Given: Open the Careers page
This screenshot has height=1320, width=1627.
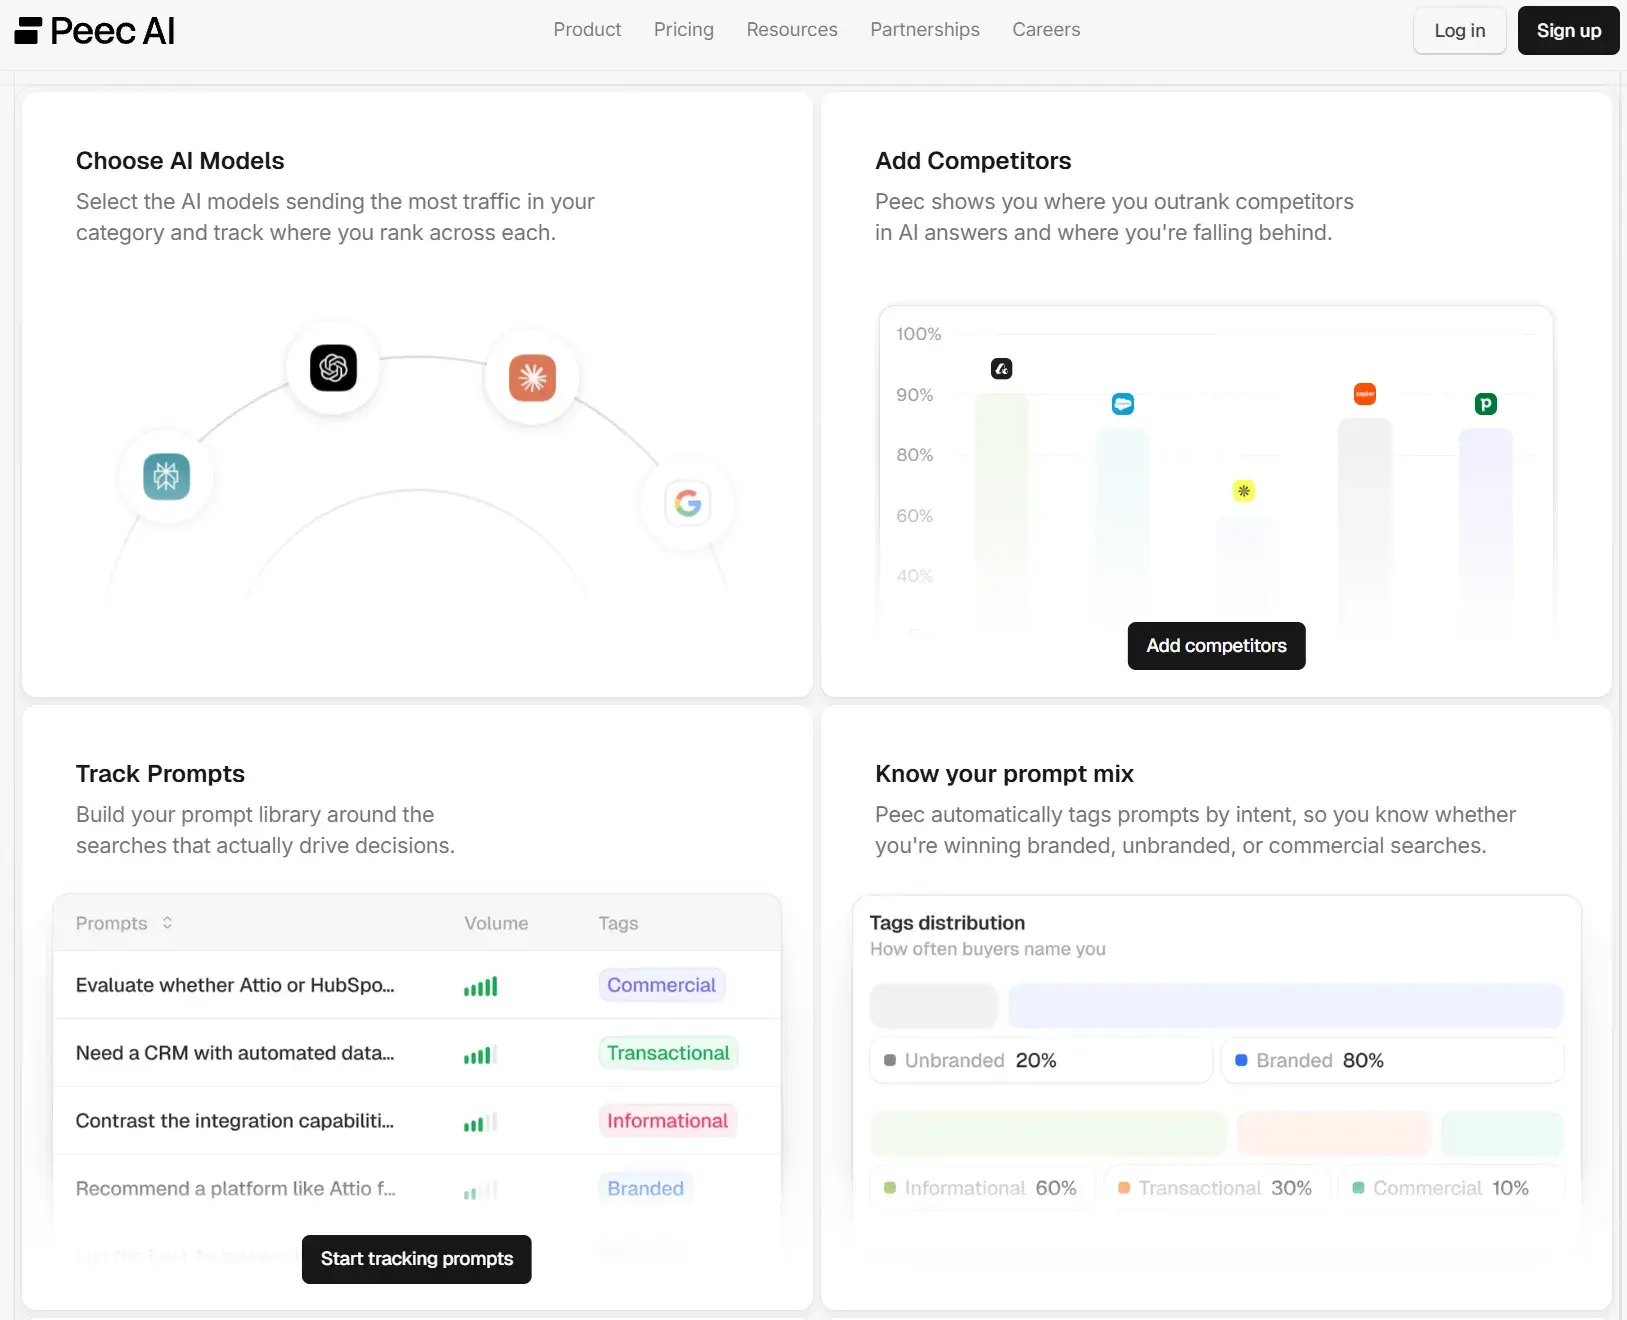Looking at the screenshot, I should (x=1046, y=30).
